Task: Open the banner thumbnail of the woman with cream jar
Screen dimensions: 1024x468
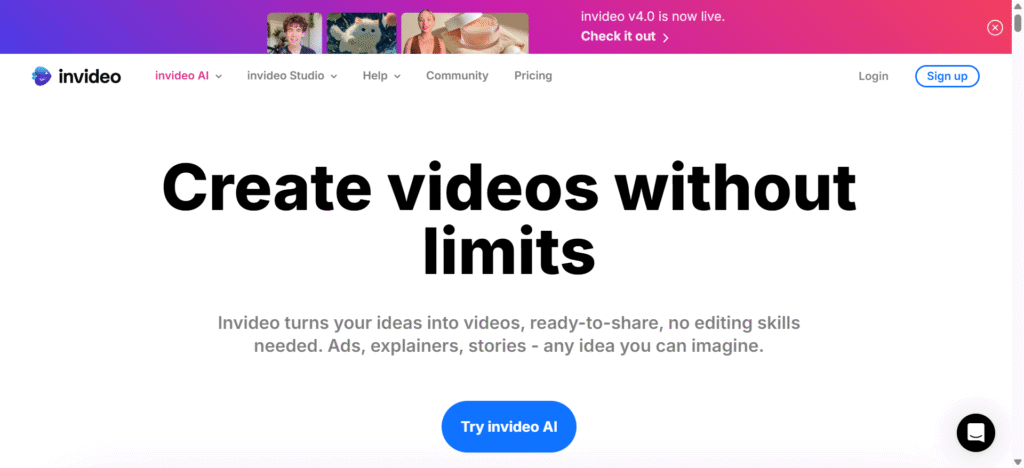Action: (x=465, y=33)
